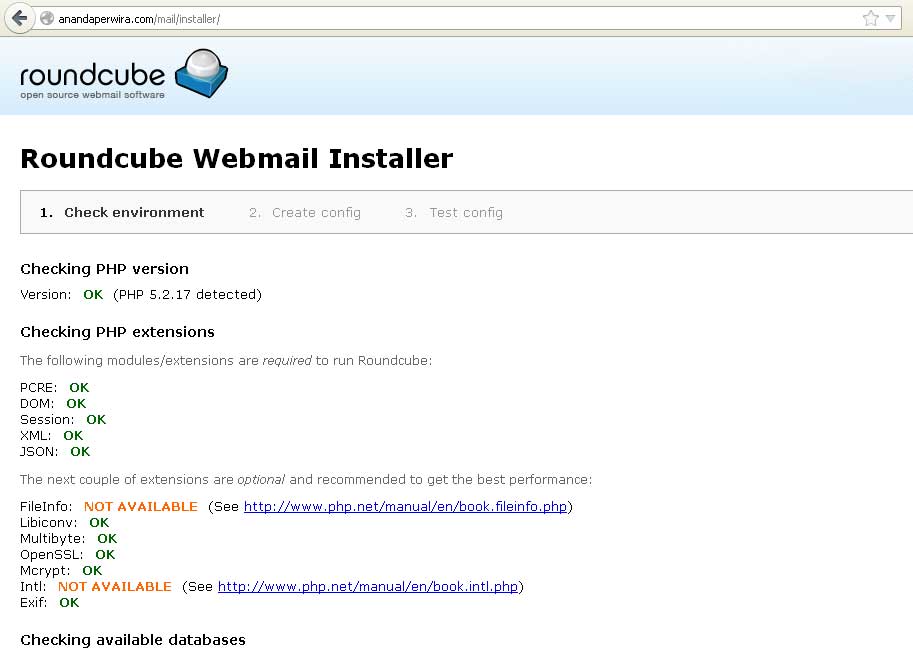Click the OK status next to Multibyte
This screenshot has height=663, width=913.
coord(107,538)
